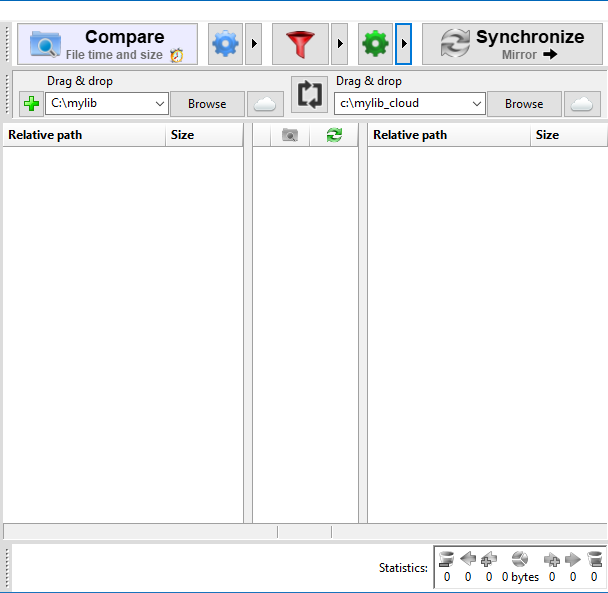Image resolution: width=608 pixels, height=593 pixels.
Task: Start the Compare folders operation
Action: [107, 44]
